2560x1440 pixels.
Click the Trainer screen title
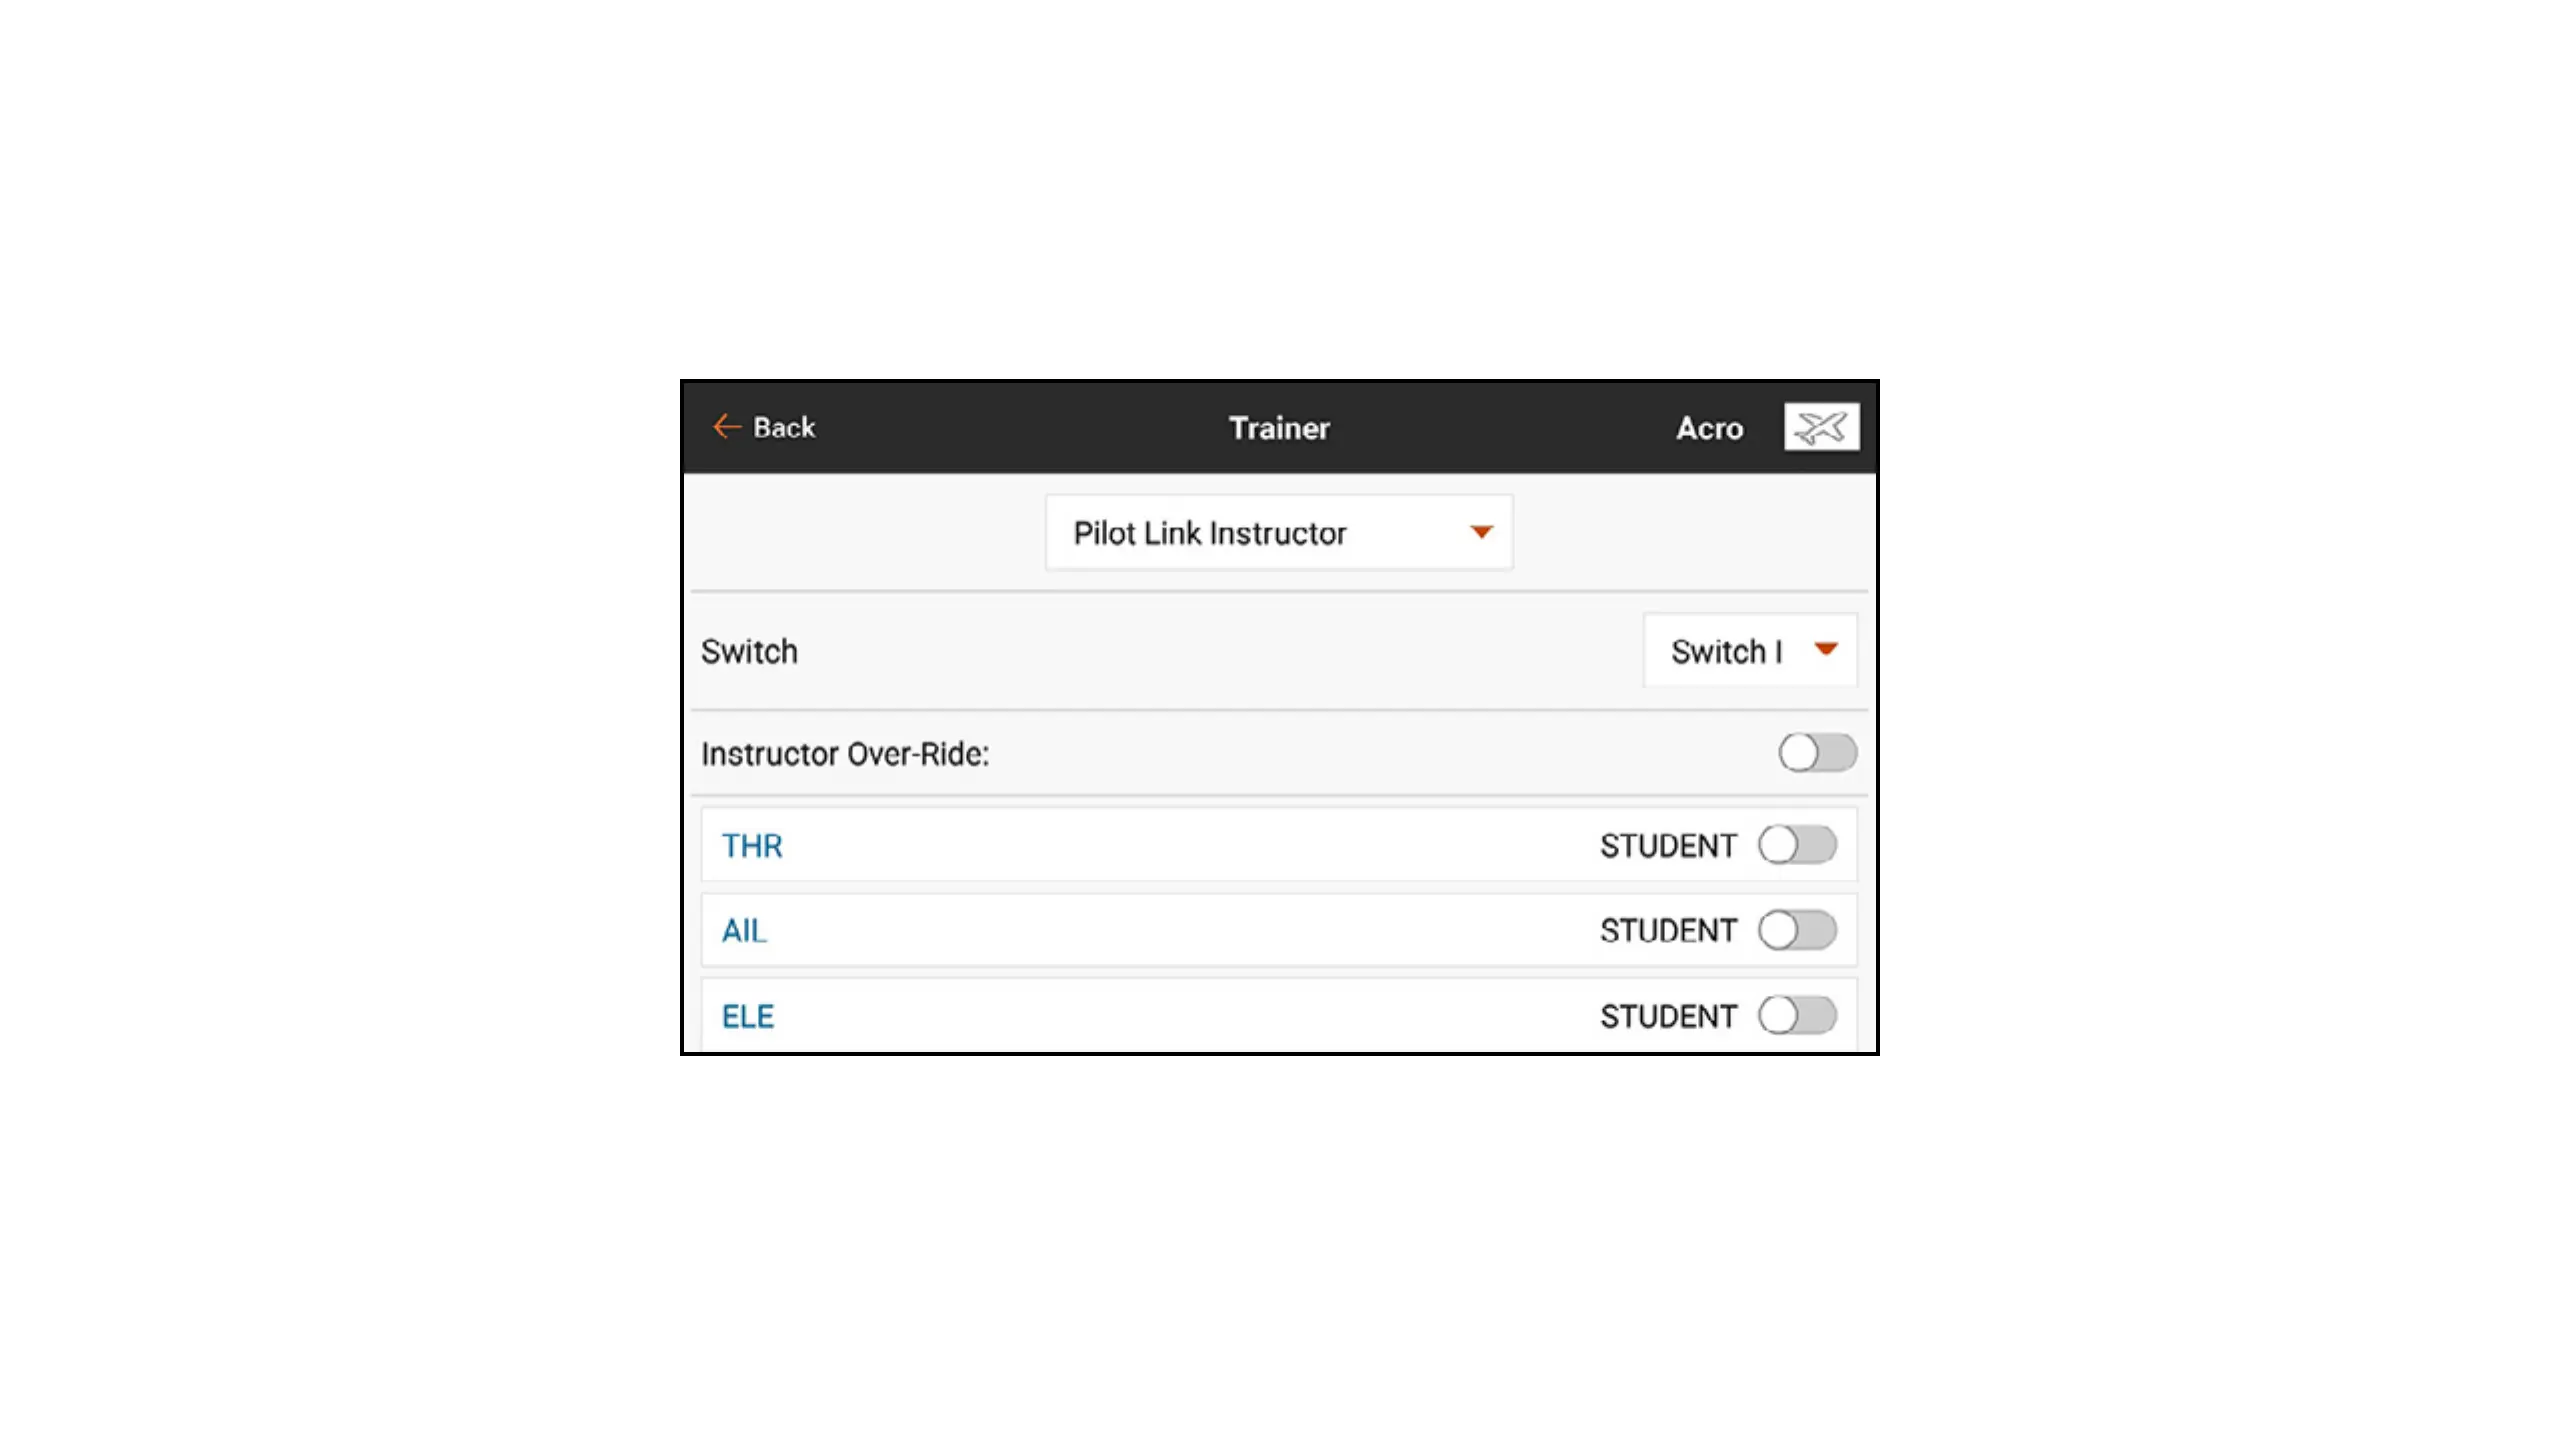[1279, 428]
